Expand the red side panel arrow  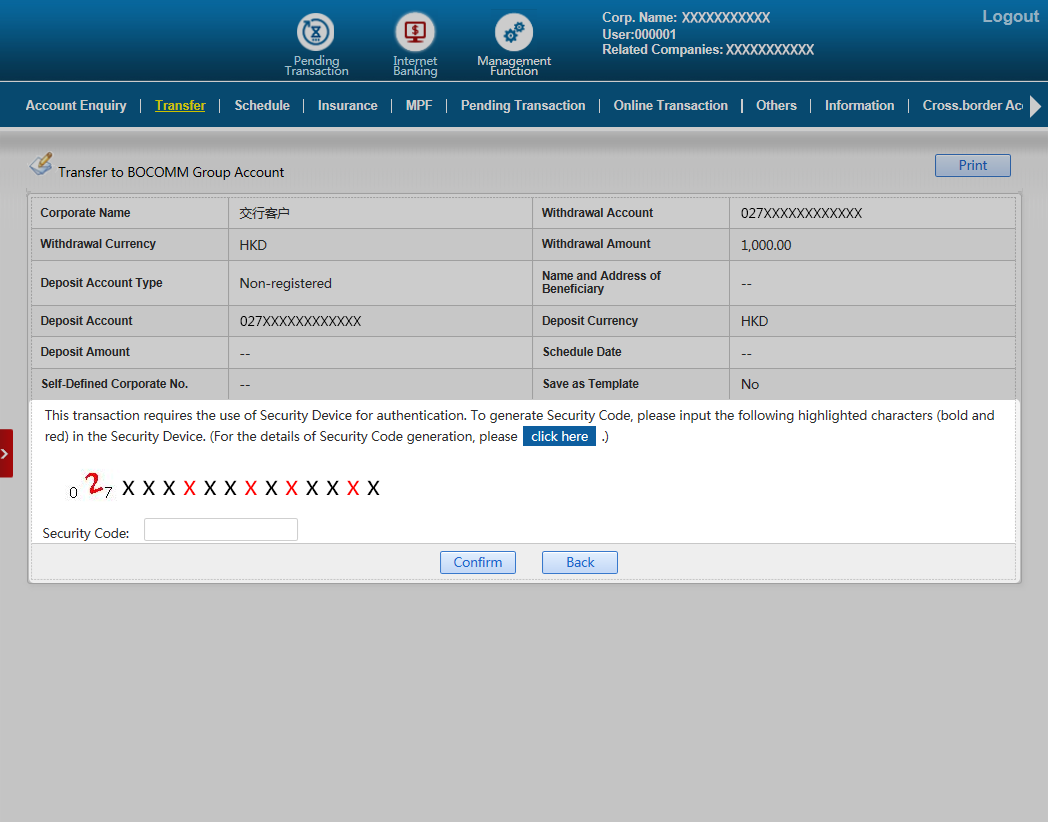coord(6,453)
